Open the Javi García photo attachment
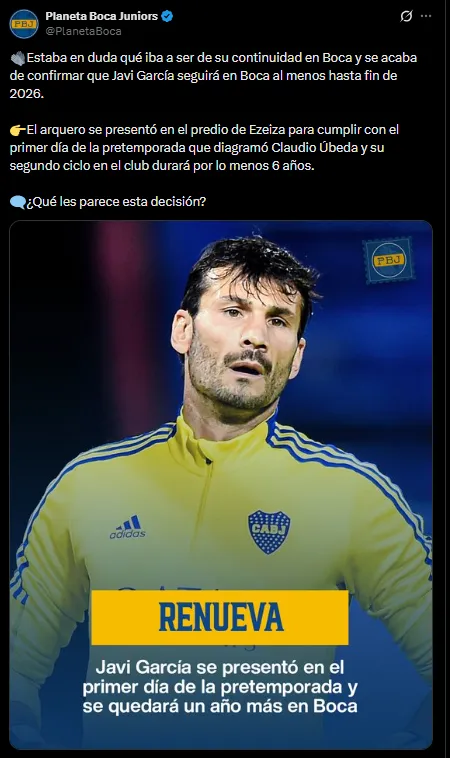 point(221,485)
